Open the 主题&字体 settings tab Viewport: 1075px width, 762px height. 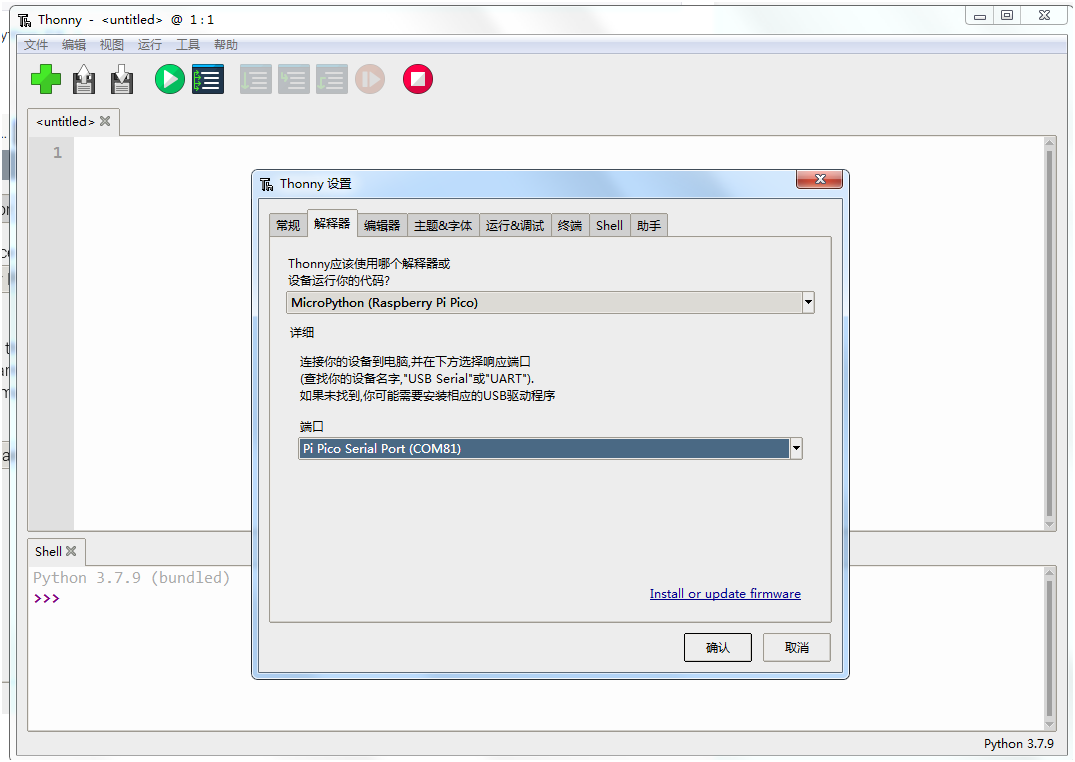pyautogui.click(x=443, y=226)
